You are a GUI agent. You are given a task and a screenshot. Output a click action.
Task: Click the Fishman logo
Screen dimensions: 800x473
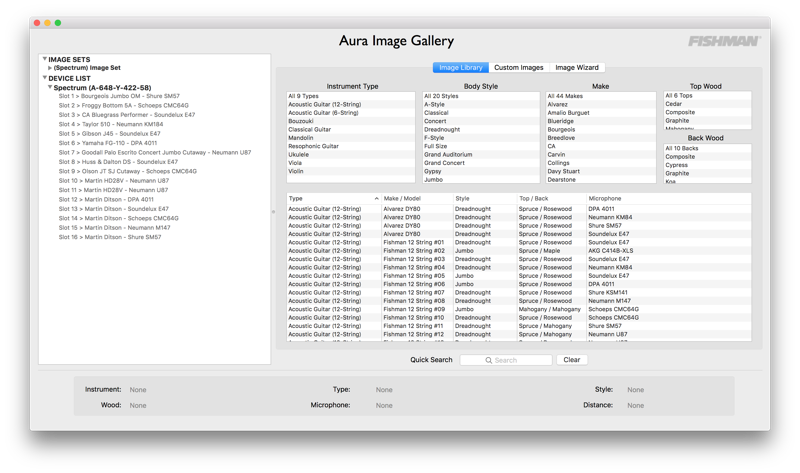[x=724, y=41]
